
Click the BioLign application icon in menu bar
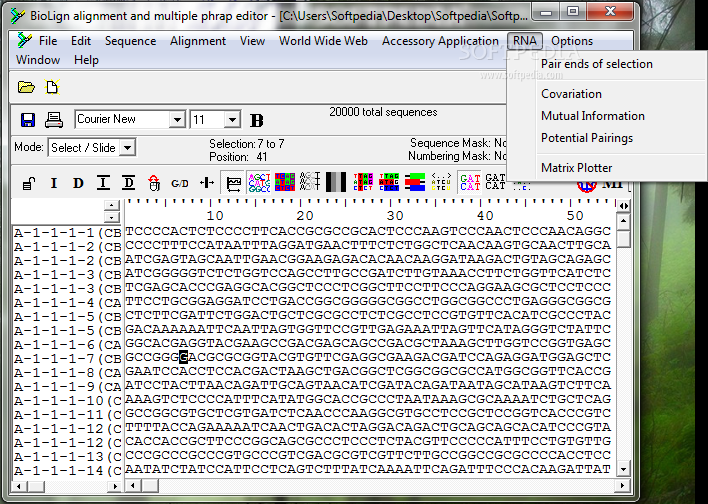click(x=23, y=41)
